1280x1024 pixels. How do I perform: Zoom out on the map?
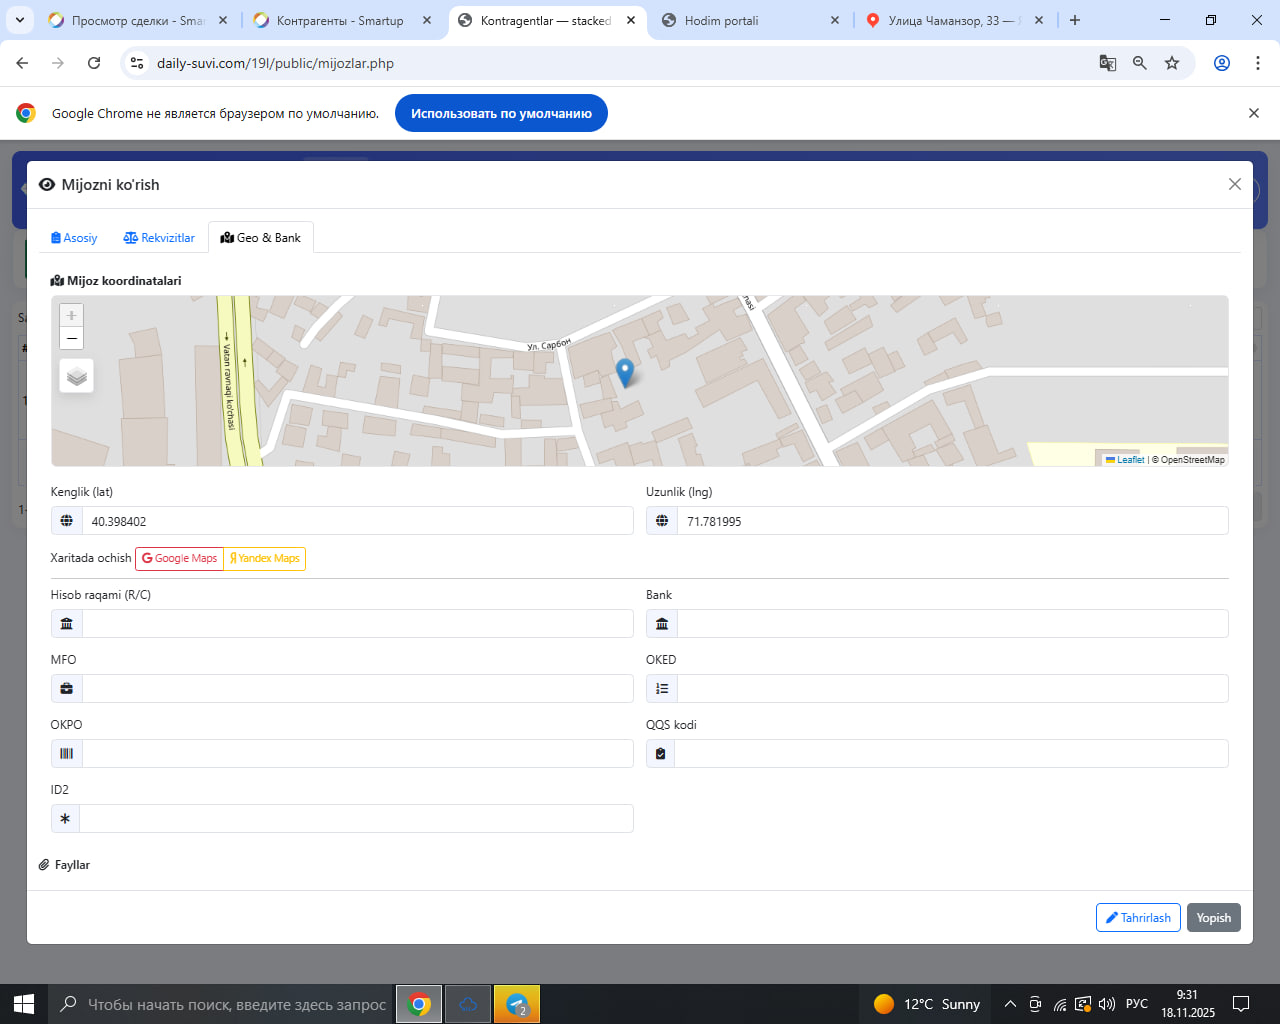[72, 339]
